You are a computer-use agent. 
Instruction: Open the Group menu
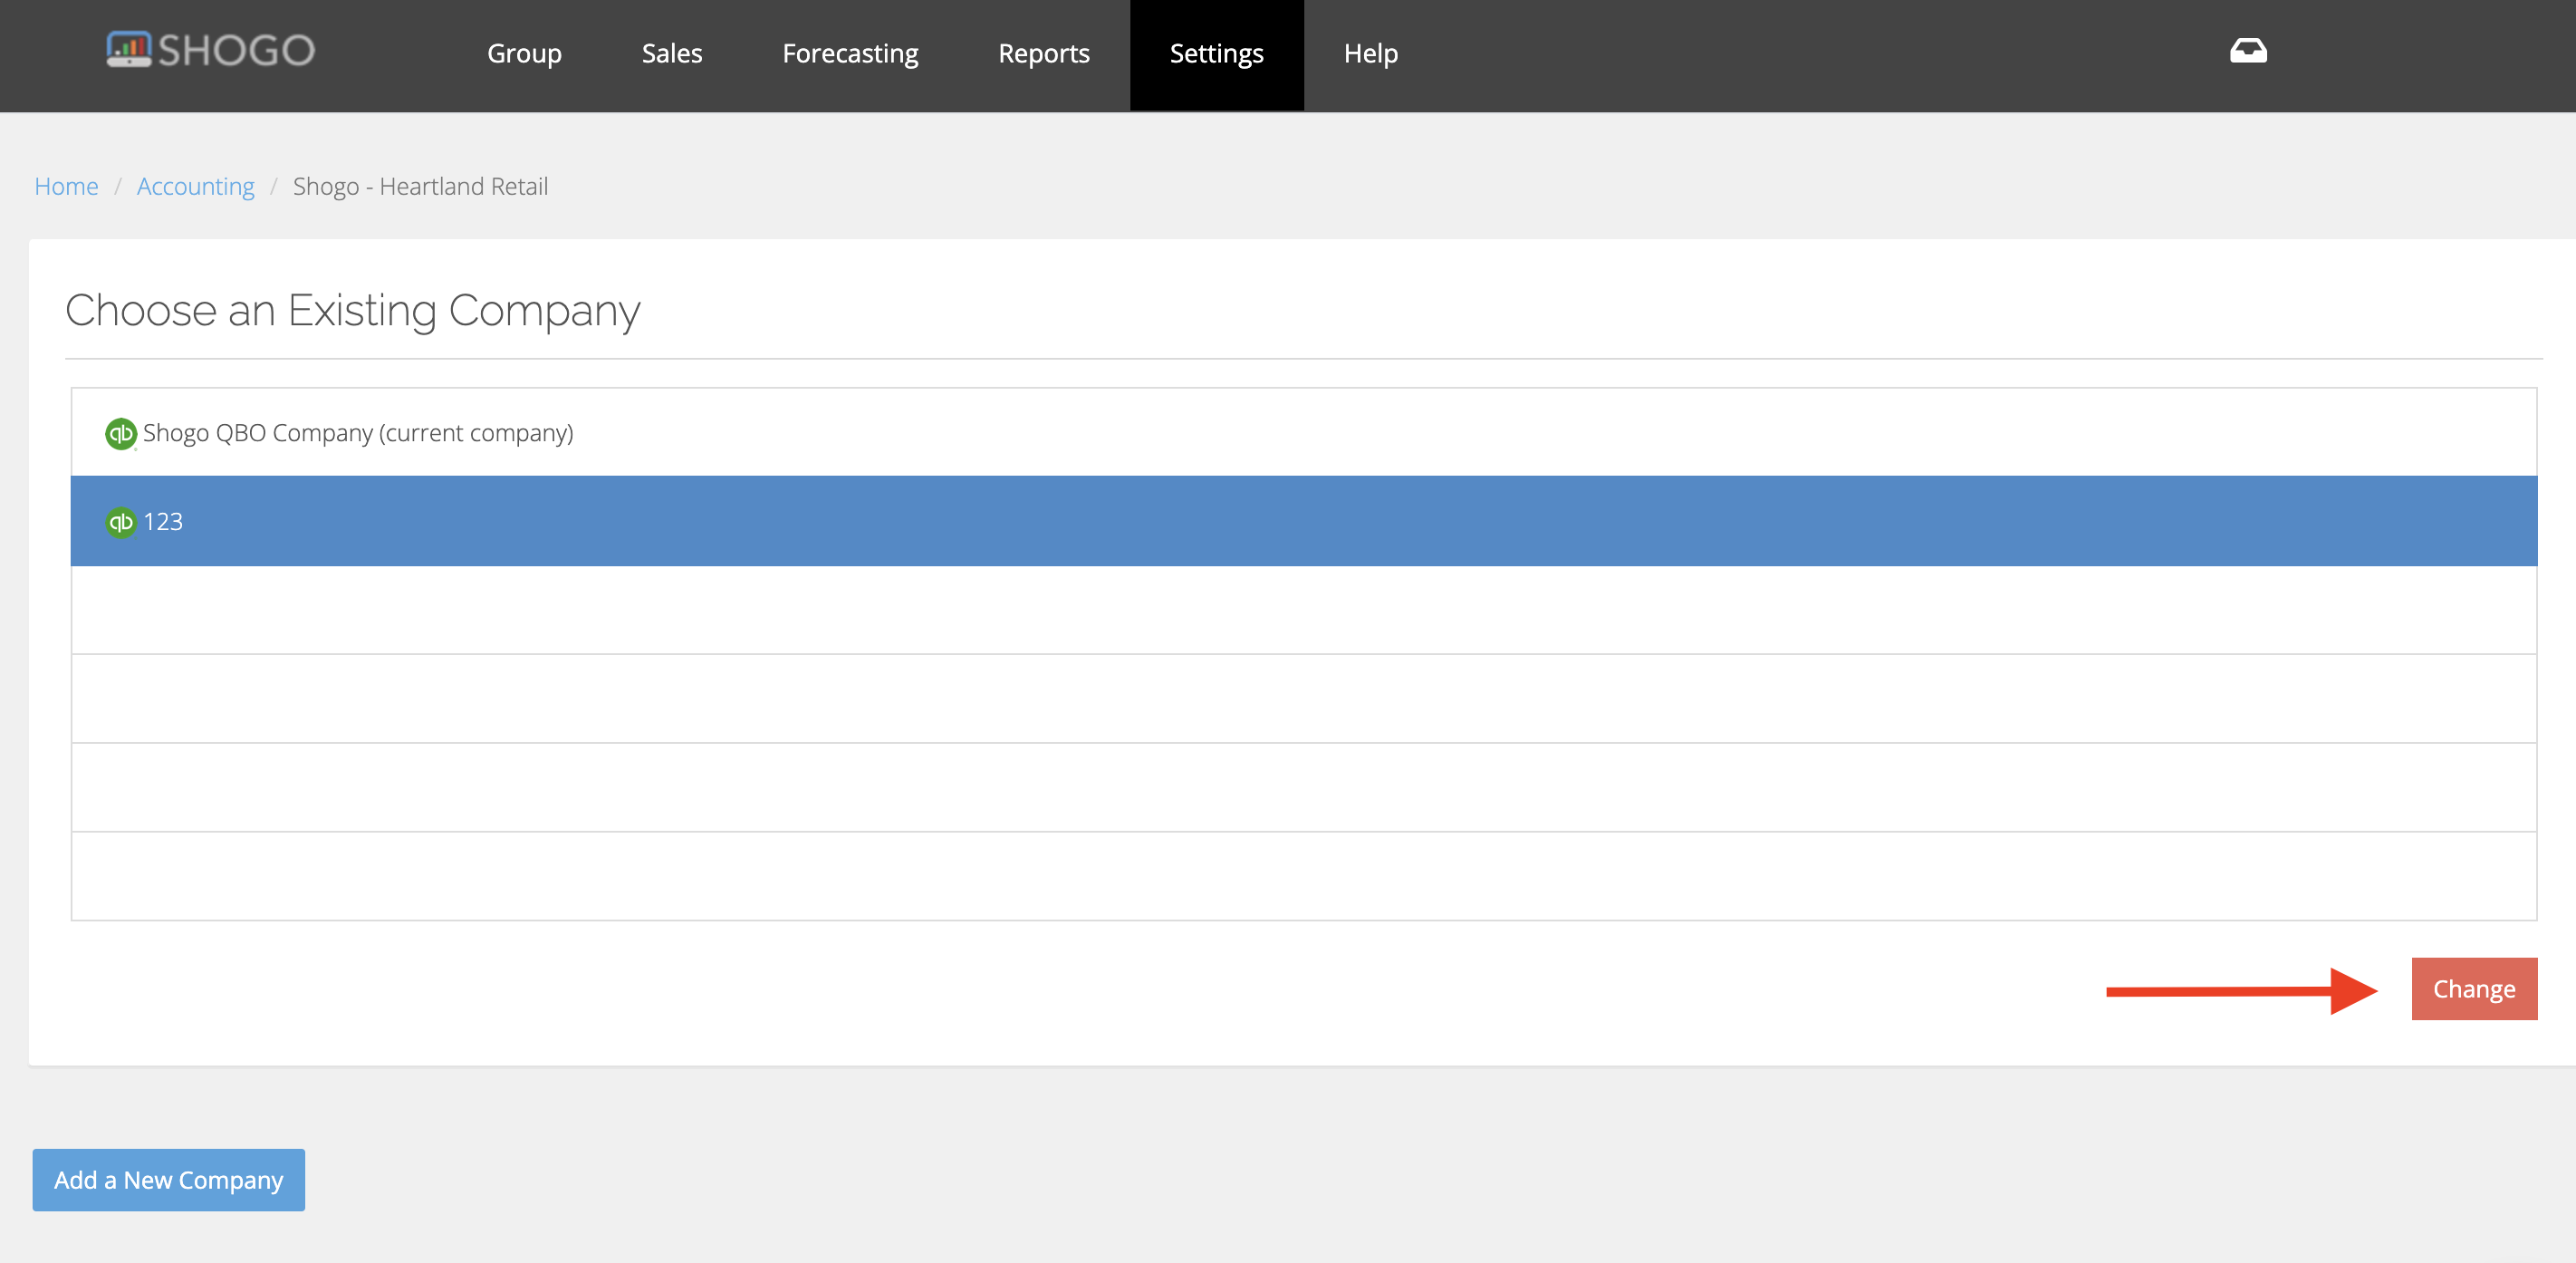pyautogui.click(x=524, y=53)
